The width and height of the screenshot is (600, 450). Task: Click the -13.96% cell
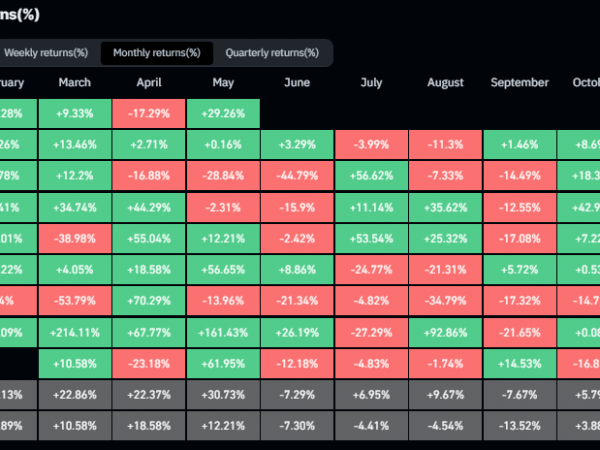[223, 301]
